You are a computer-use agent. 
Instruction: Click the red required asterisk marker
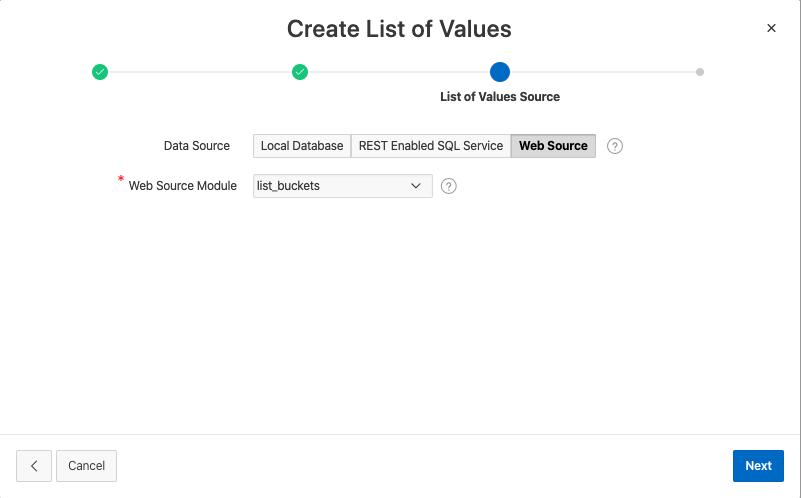pos(121,180)
